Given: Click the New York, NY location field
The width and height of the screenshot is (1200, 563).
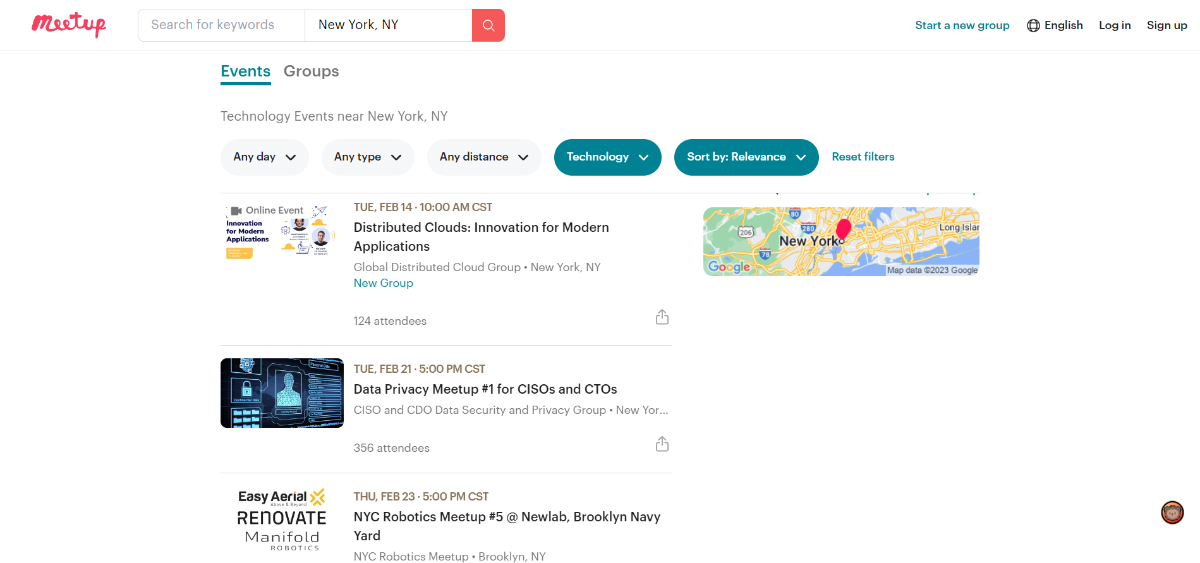Looking at the screenshot, I should pos(388,25).
